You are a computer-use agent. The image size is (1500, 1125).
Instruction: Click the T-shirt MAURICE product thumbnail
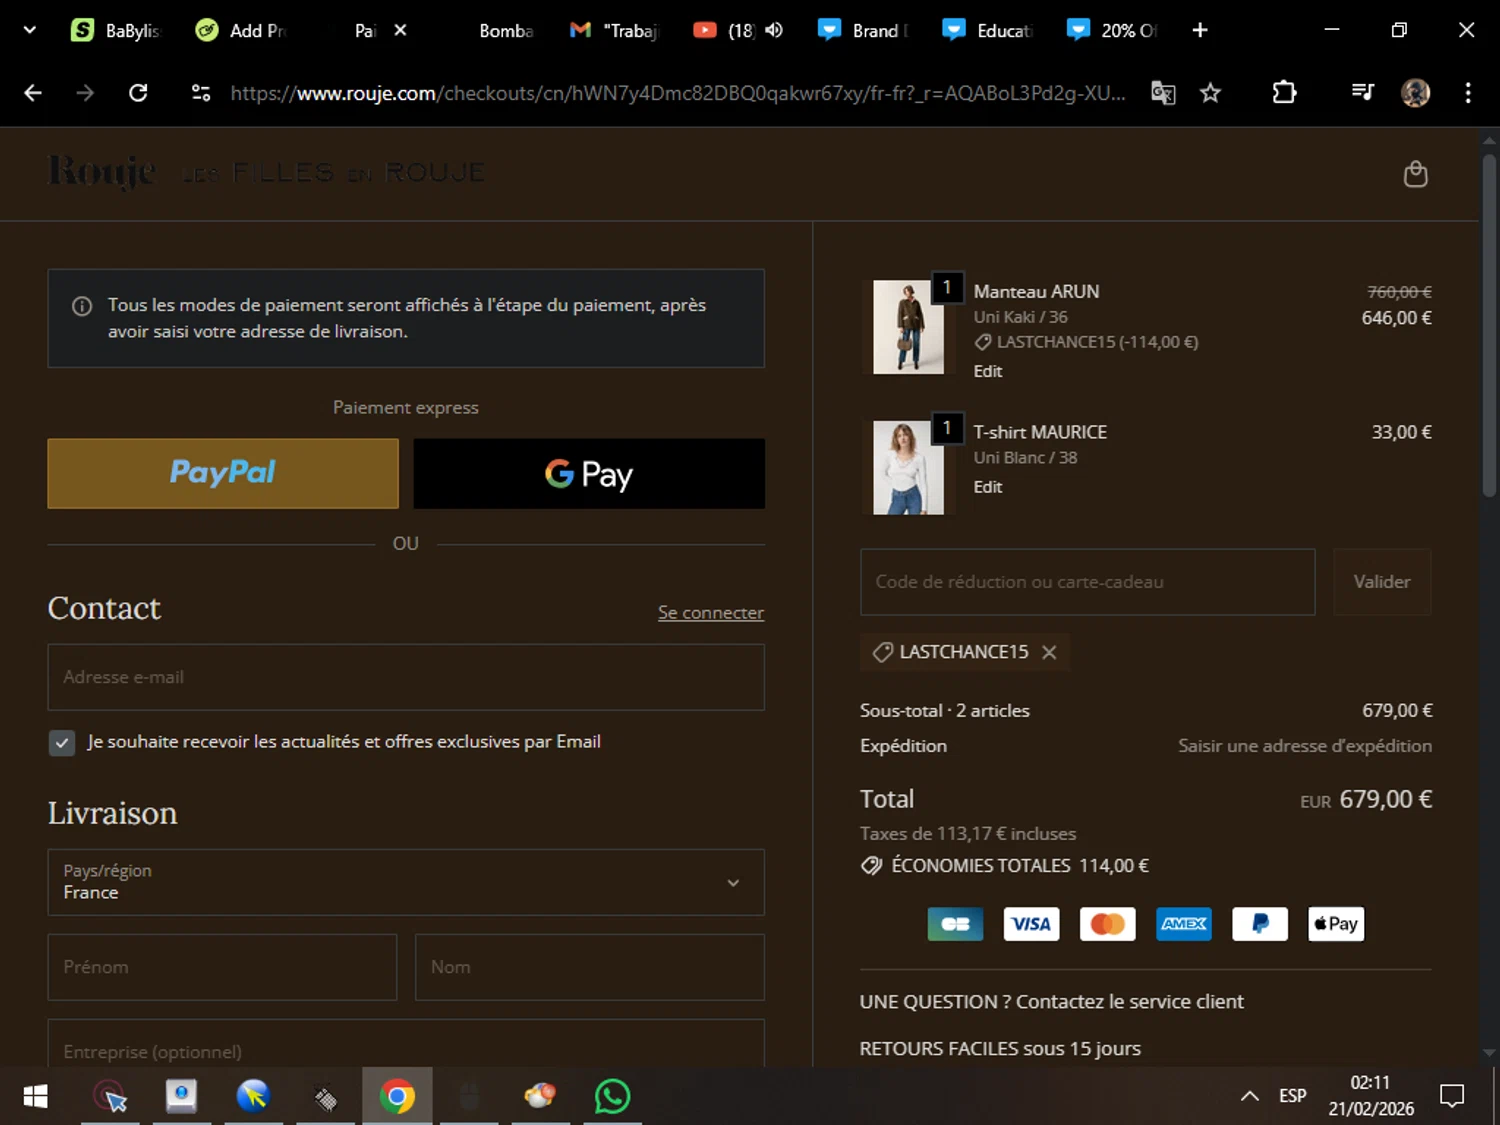tap(908, 468)
